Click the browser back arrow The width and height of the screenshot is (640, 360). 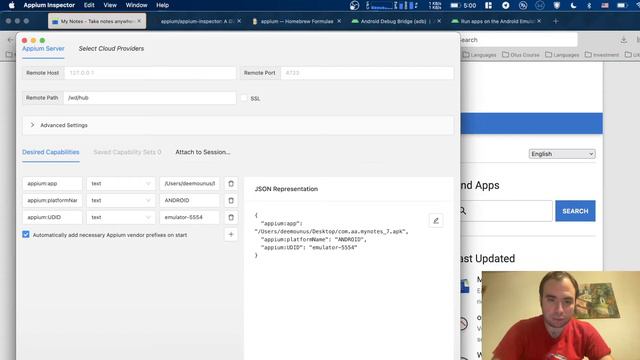pyautogui.click(x=10, y=40)
